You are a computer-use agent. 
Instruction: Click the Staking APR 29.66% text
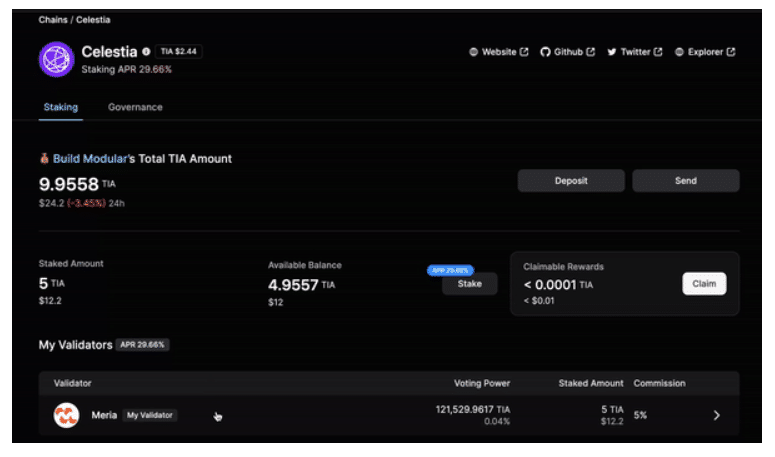(127, 70)
